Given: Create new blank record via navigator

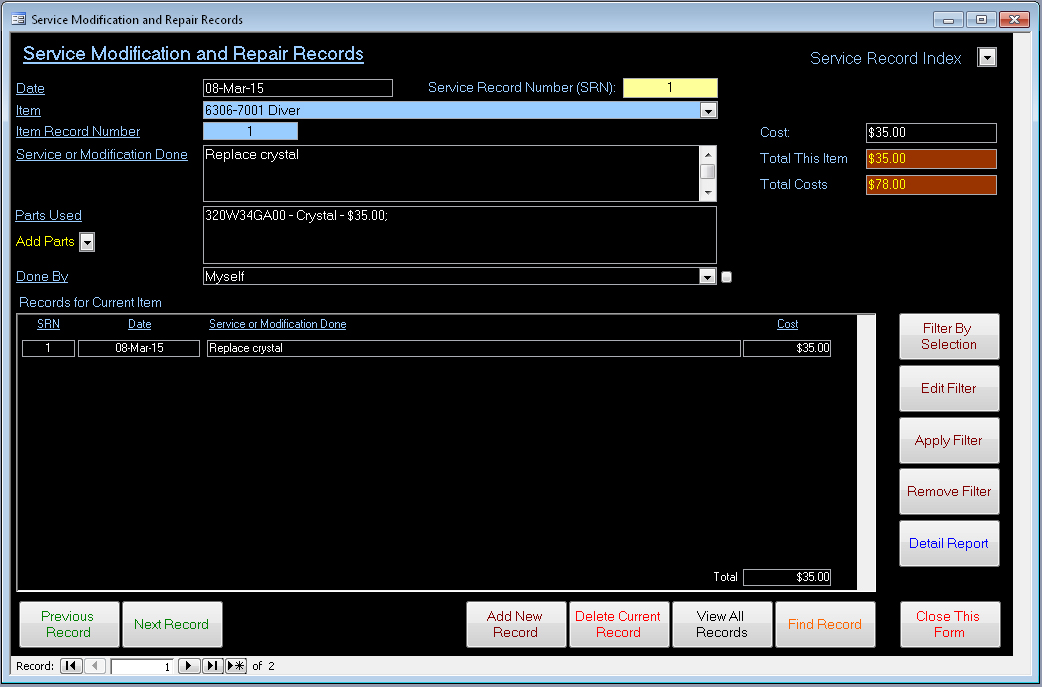Looking at the screenshot, I should pyautogui.click(x=236, y=666).
